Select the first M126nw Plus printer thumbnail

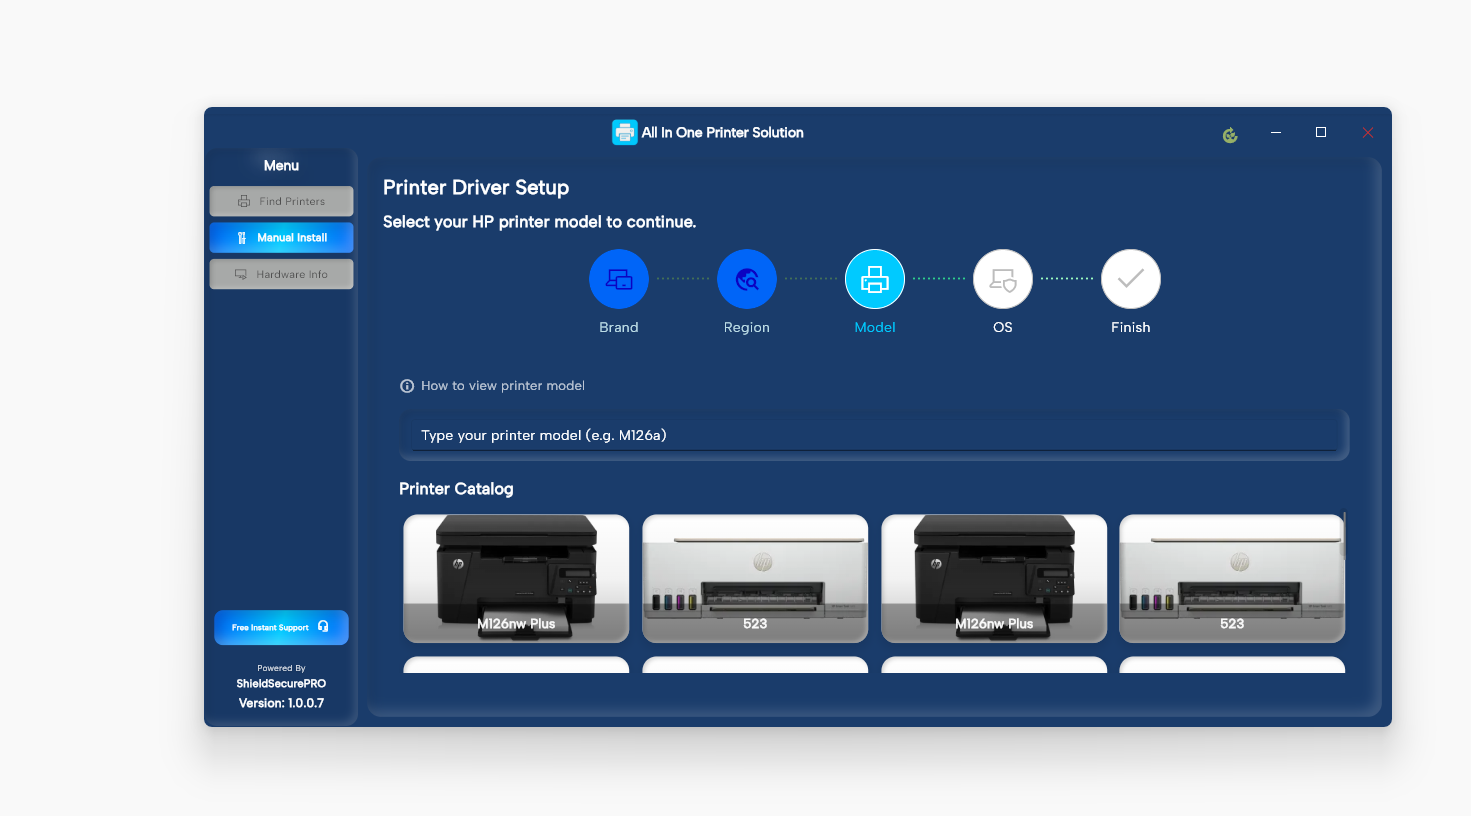(x=515, y=578)
